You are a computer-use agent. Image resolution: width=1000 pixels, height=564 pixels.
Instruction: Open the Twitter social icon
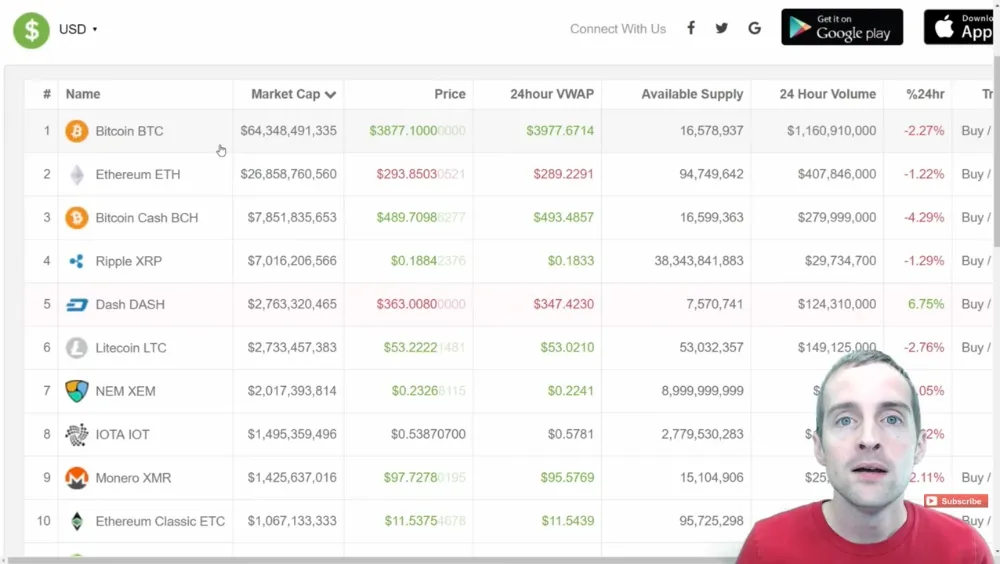click(x=721, y=28)
